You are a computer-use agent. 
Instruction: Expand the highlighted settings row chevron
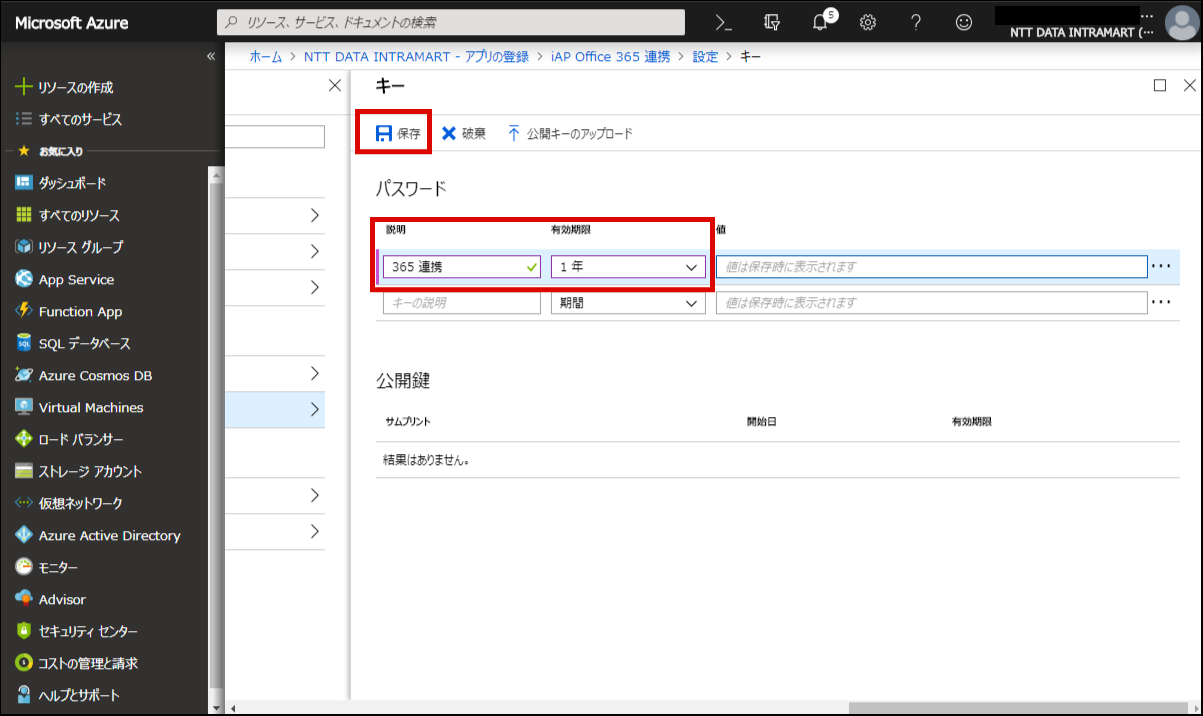tap(315, 409)
